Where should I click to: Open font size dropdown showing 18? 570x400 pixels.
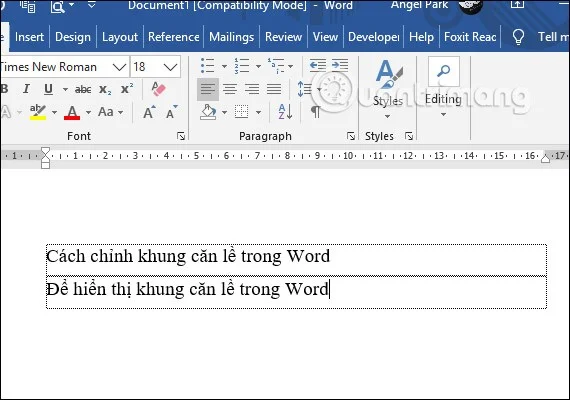[170, 67]
